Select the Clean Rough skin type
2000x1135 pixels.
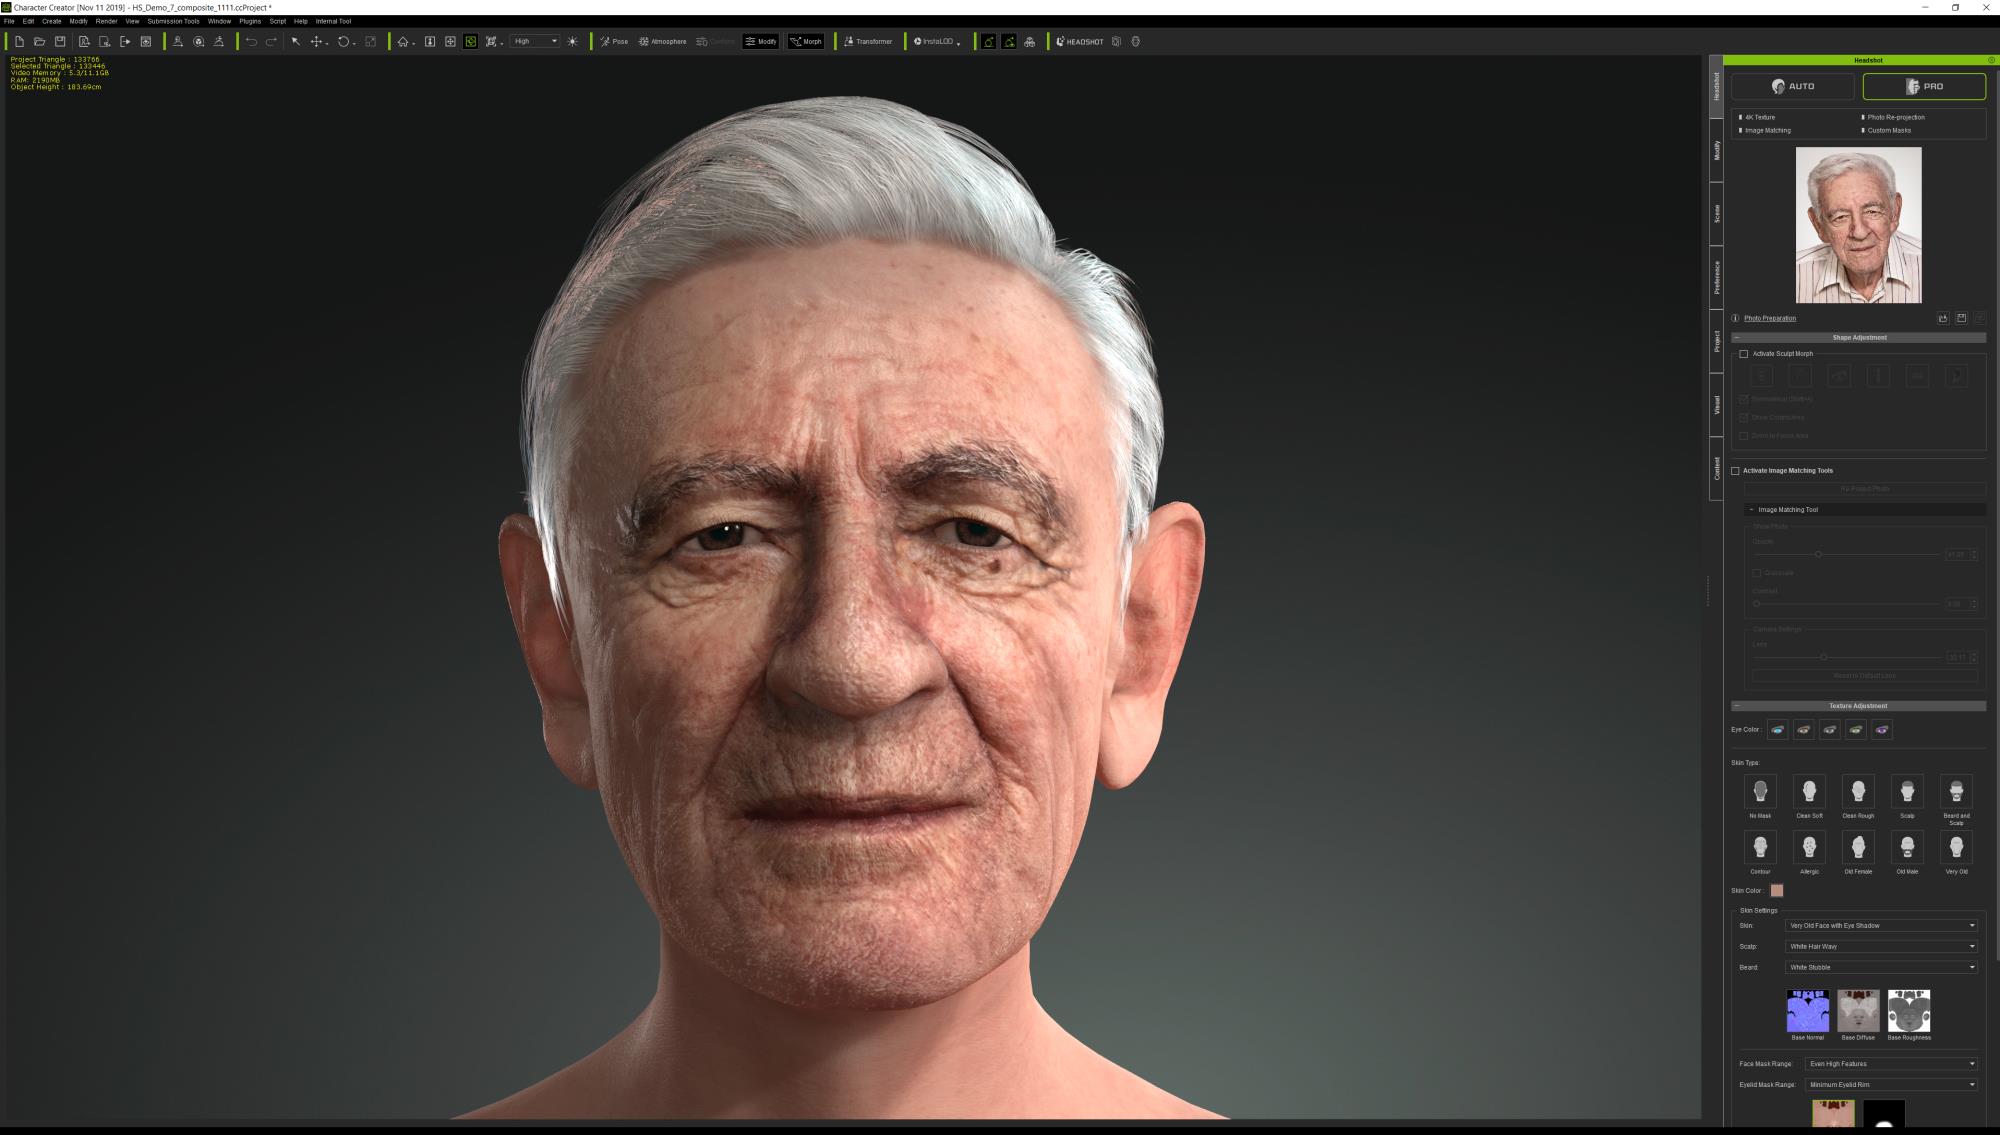pyautogui.click(x=1858, y=791)
